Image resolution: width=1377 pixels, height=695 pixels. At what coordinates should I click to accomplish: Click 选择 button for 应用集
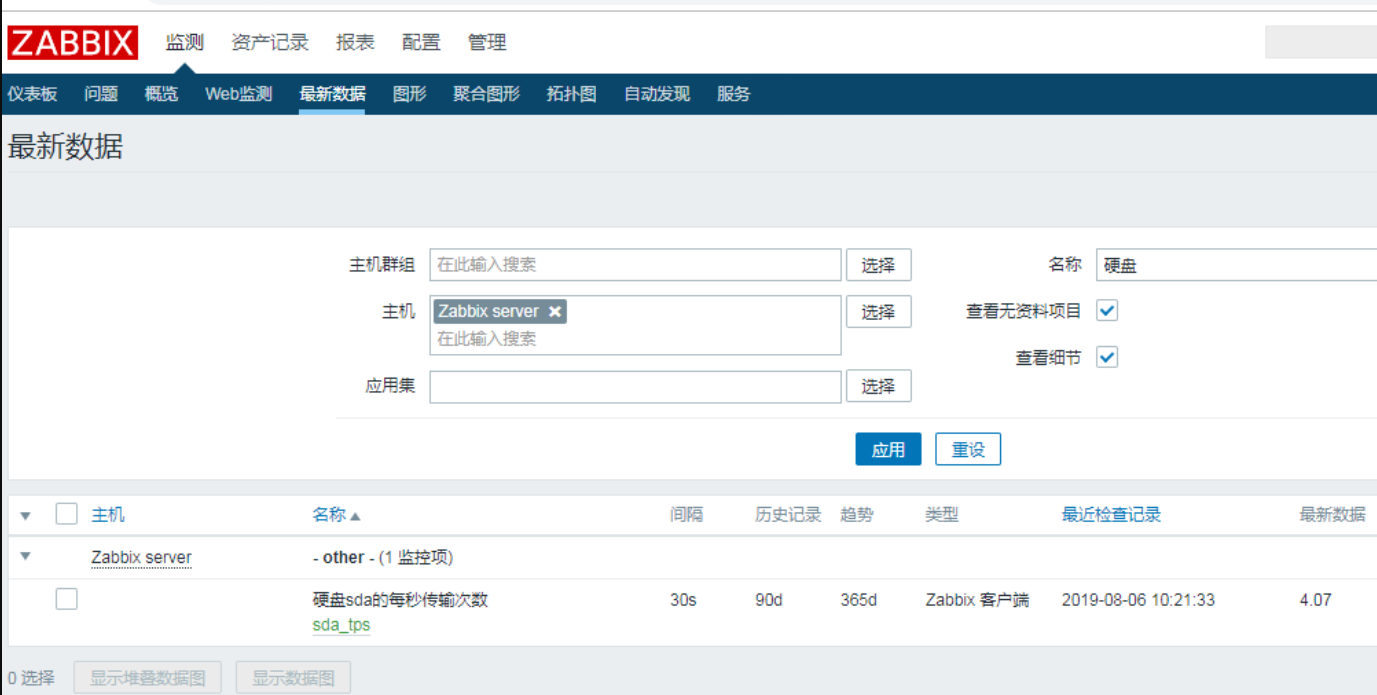[878, 386]
